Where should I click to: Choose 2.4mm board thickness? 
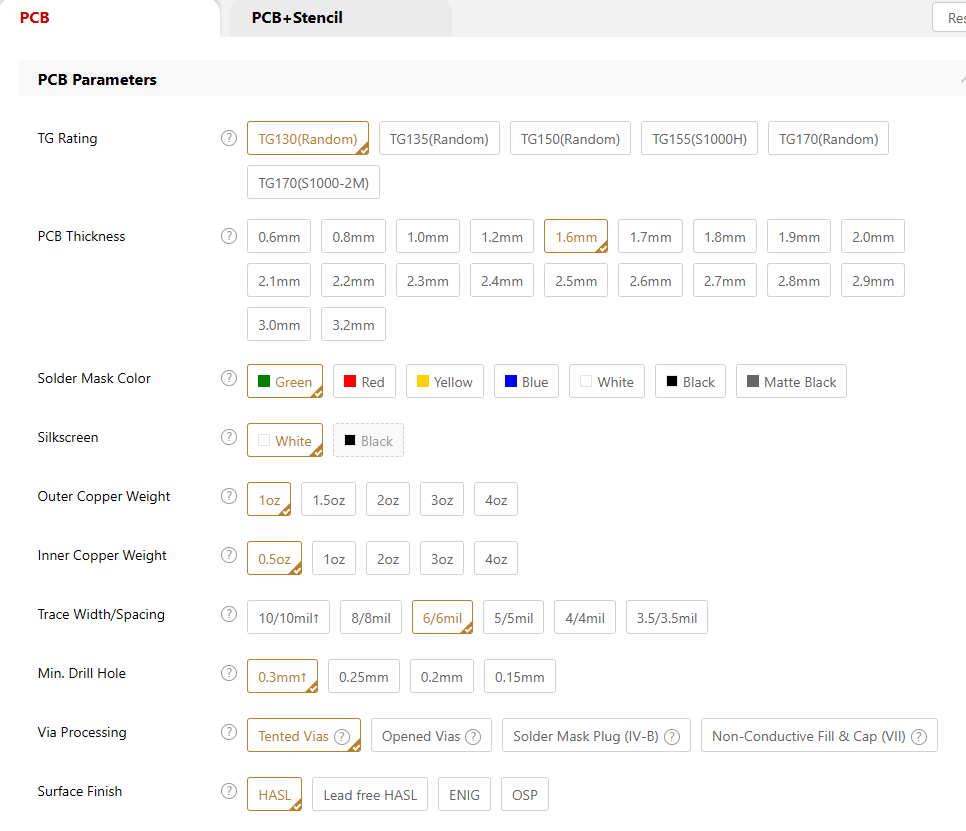point(502,280)
